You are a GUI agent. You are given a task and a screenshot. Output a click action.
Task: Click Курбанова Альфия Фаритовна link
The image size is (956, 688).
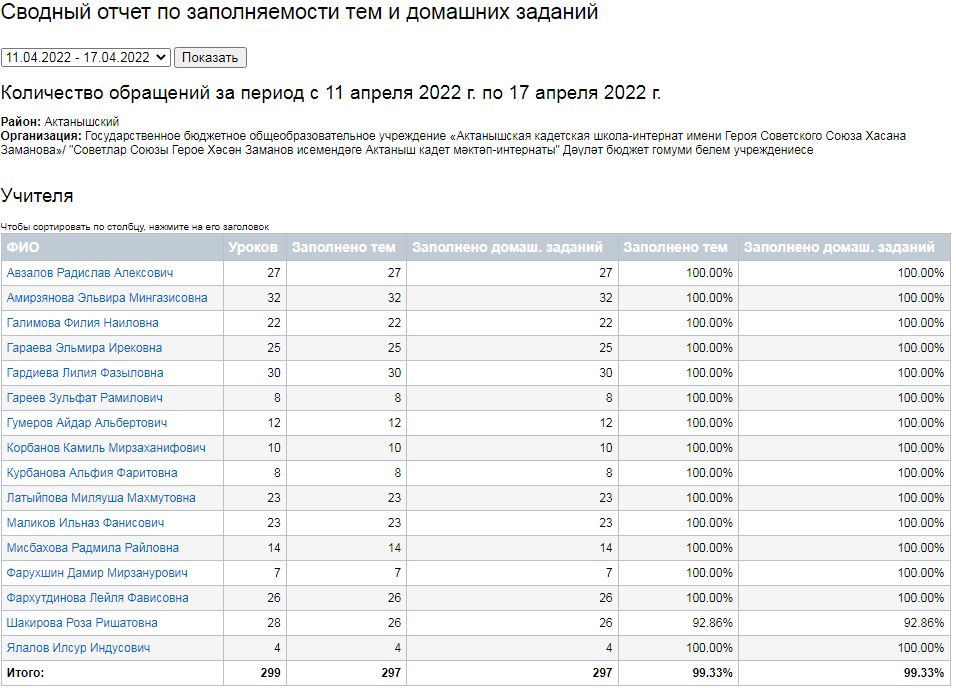92,473
